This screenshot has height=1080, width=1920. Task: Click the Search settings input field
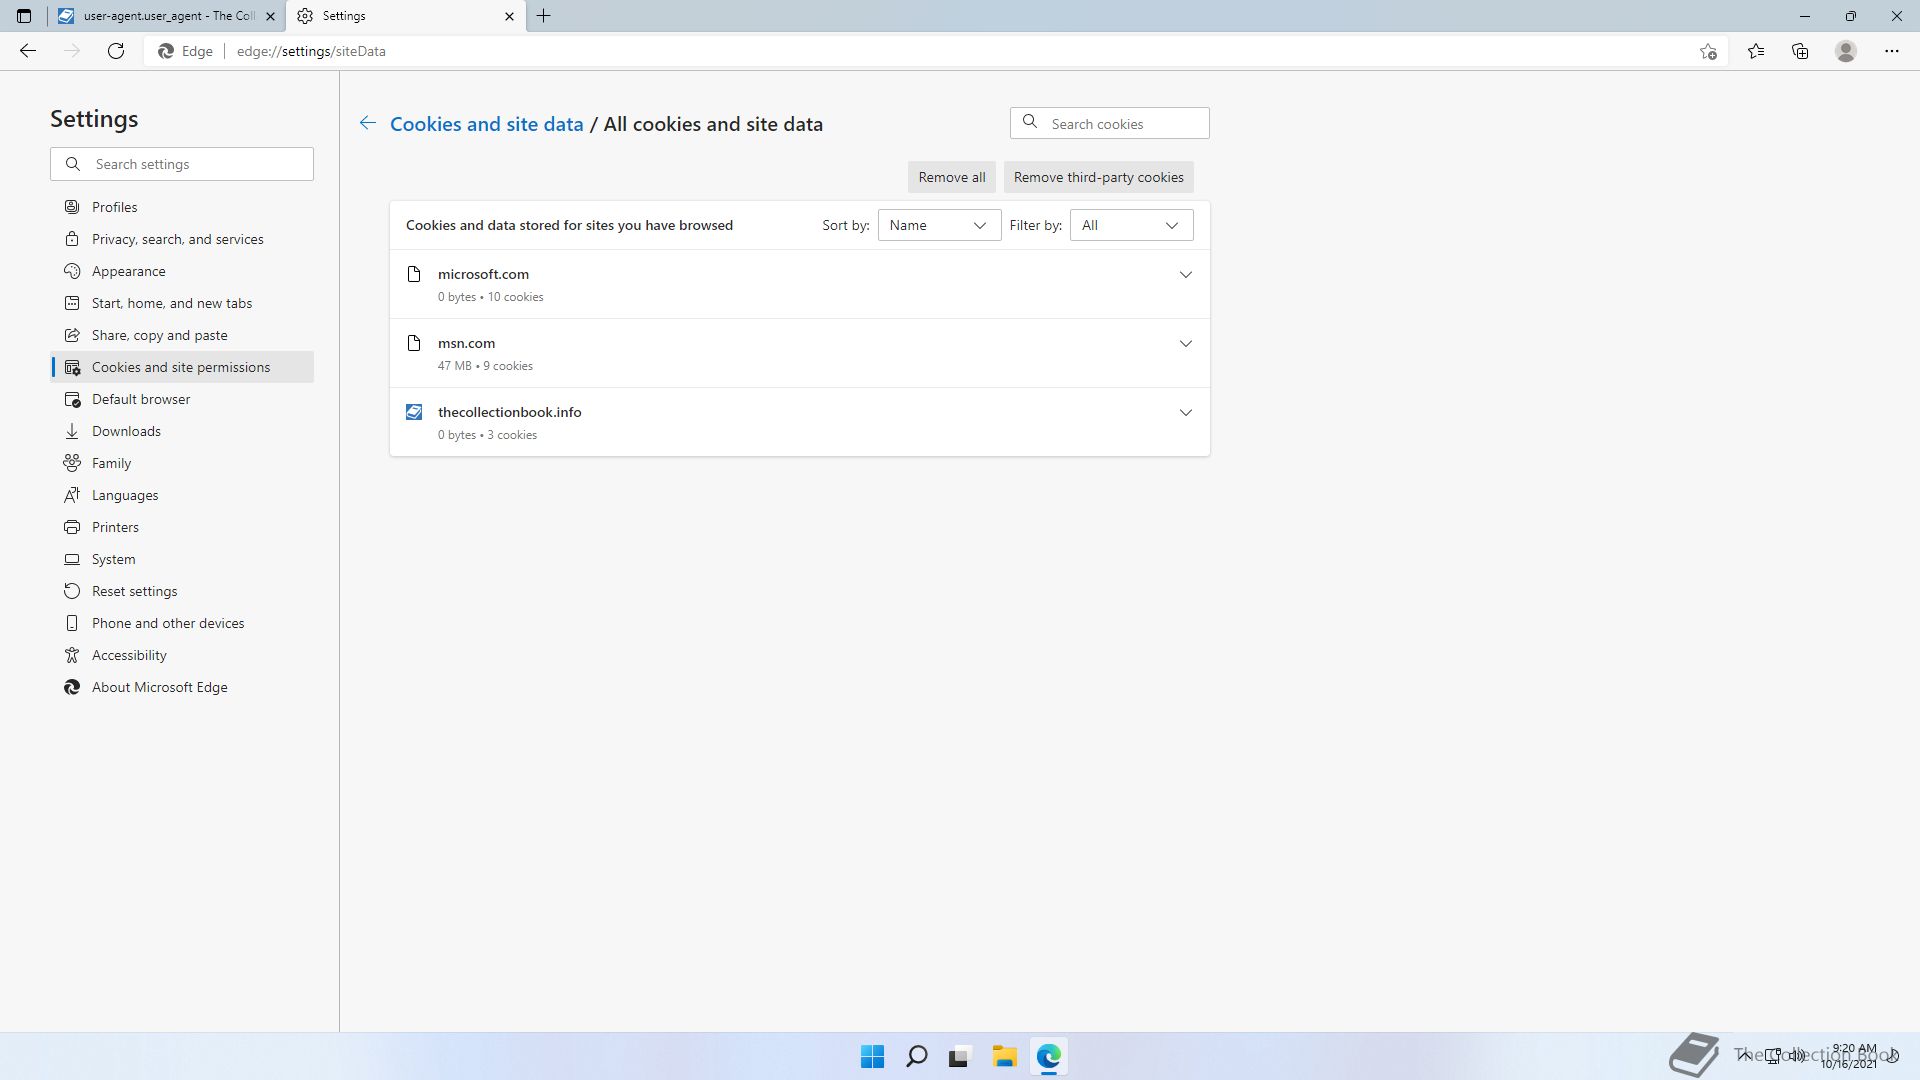(182, 164)
